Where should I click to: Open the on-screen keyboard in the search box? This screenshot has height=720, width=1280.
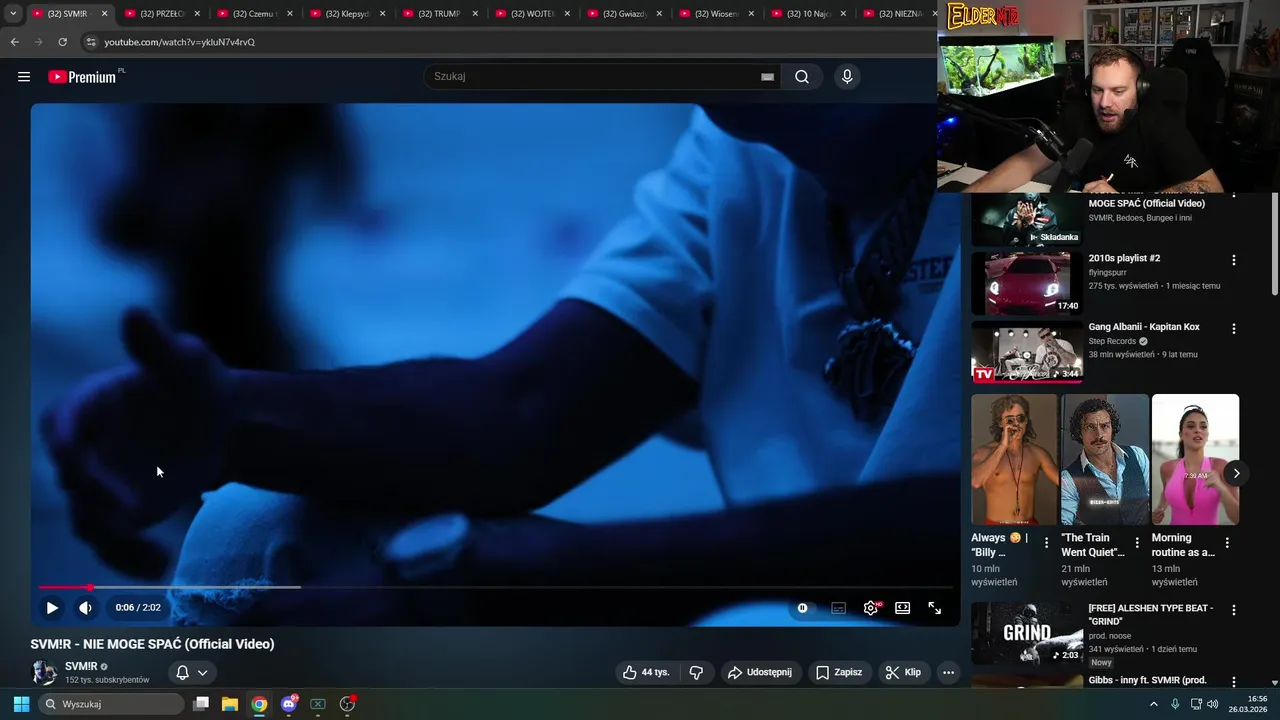coord(767,77)
